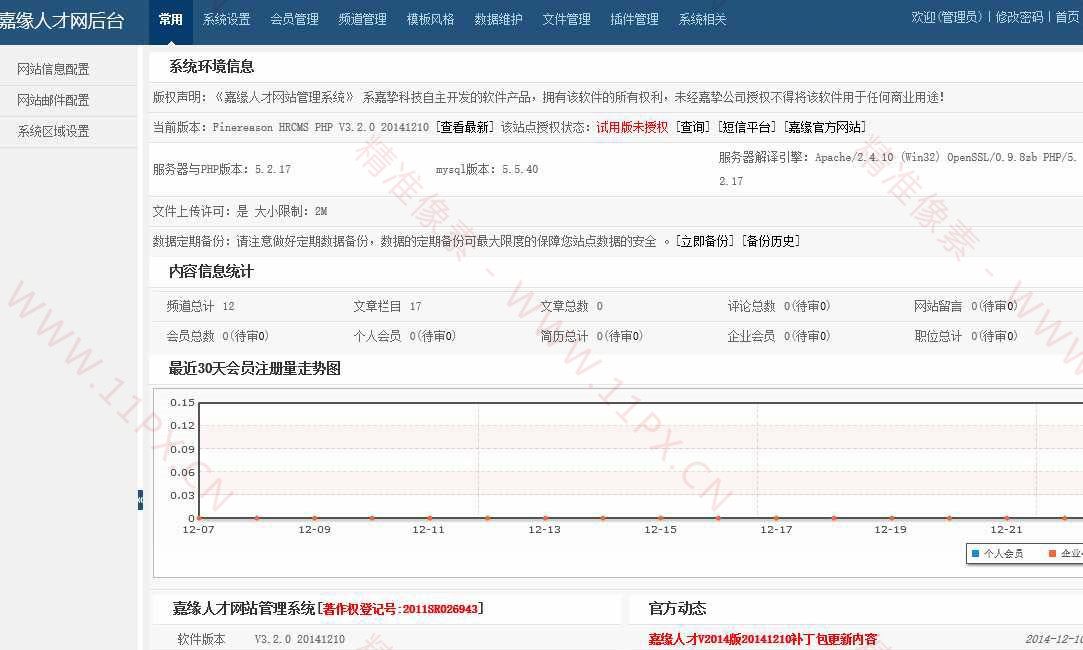Screen dimensions: 1083x650
Task: Open the [短信平台] link
Action: point(747,127)
